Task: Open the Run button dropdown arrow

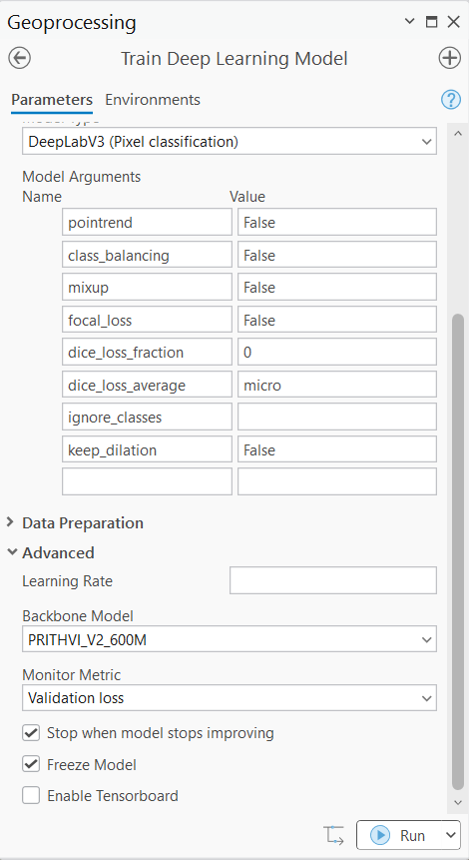Action: click(450, 835)
